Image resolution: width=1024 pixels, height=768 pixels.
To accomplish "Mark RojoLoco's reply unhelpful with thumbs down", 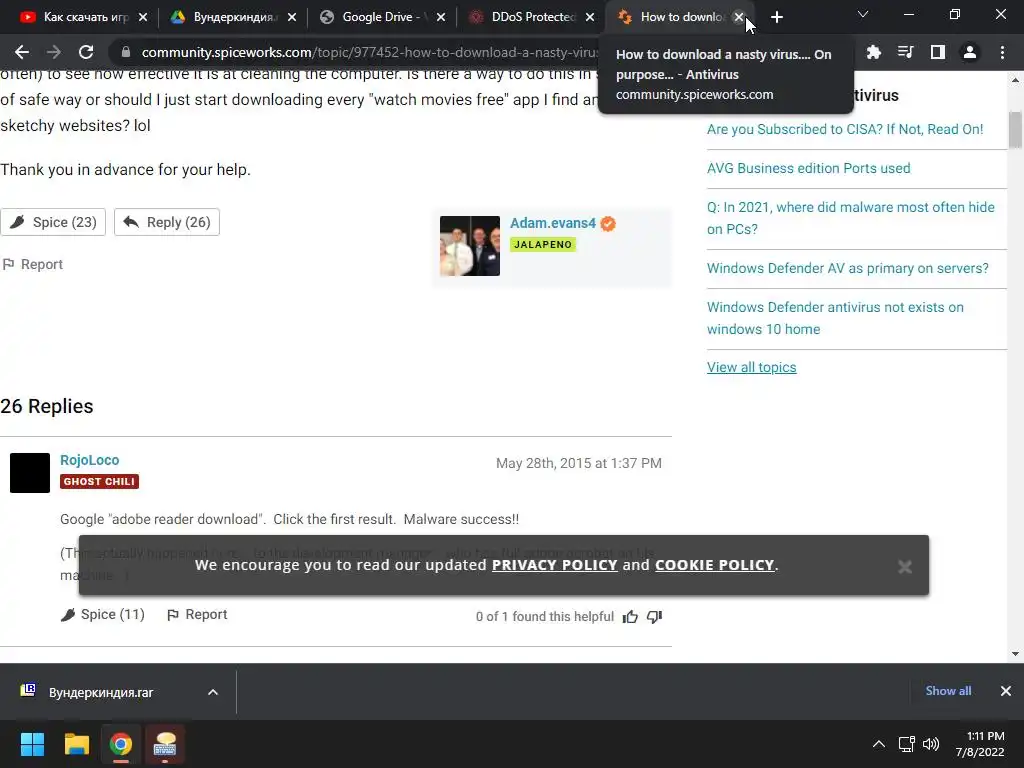I will [654, 616].
